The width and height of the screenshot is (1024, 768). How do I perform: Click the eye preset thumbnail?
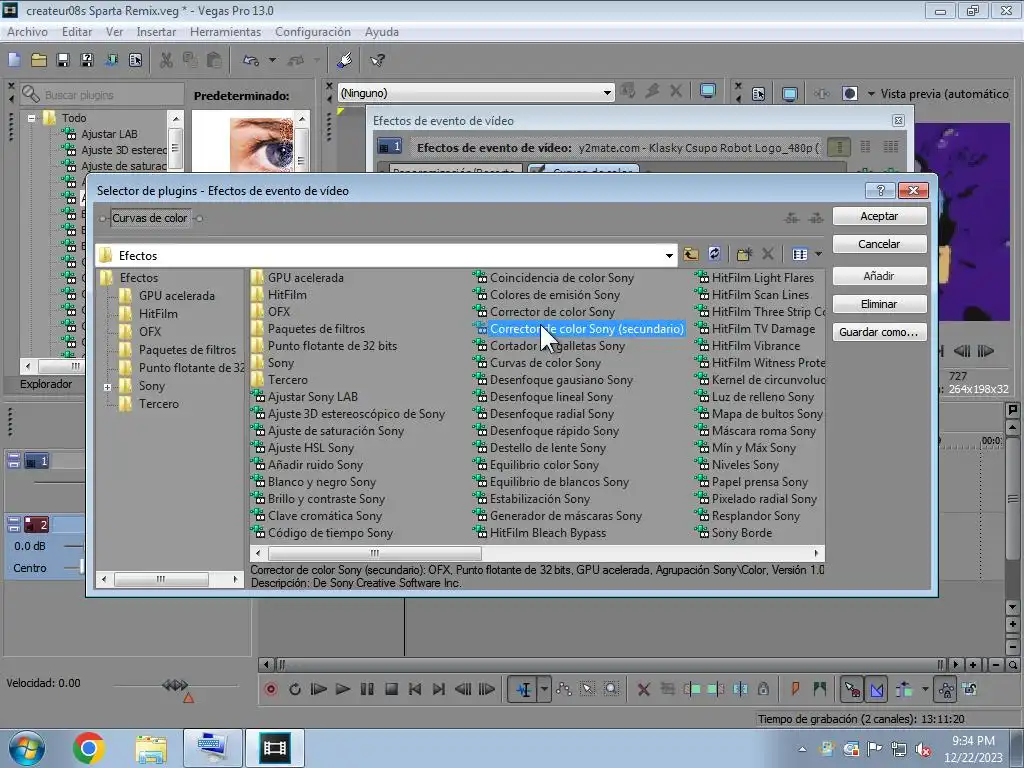(261, 144)
